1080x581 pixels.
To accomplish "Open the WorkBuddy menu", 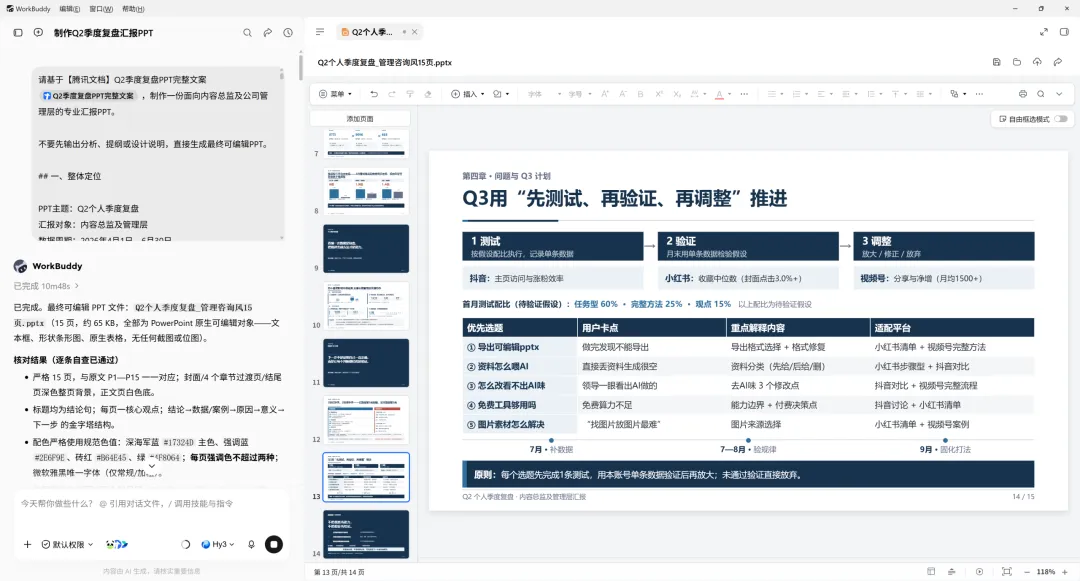I will (x=28, y=9).
